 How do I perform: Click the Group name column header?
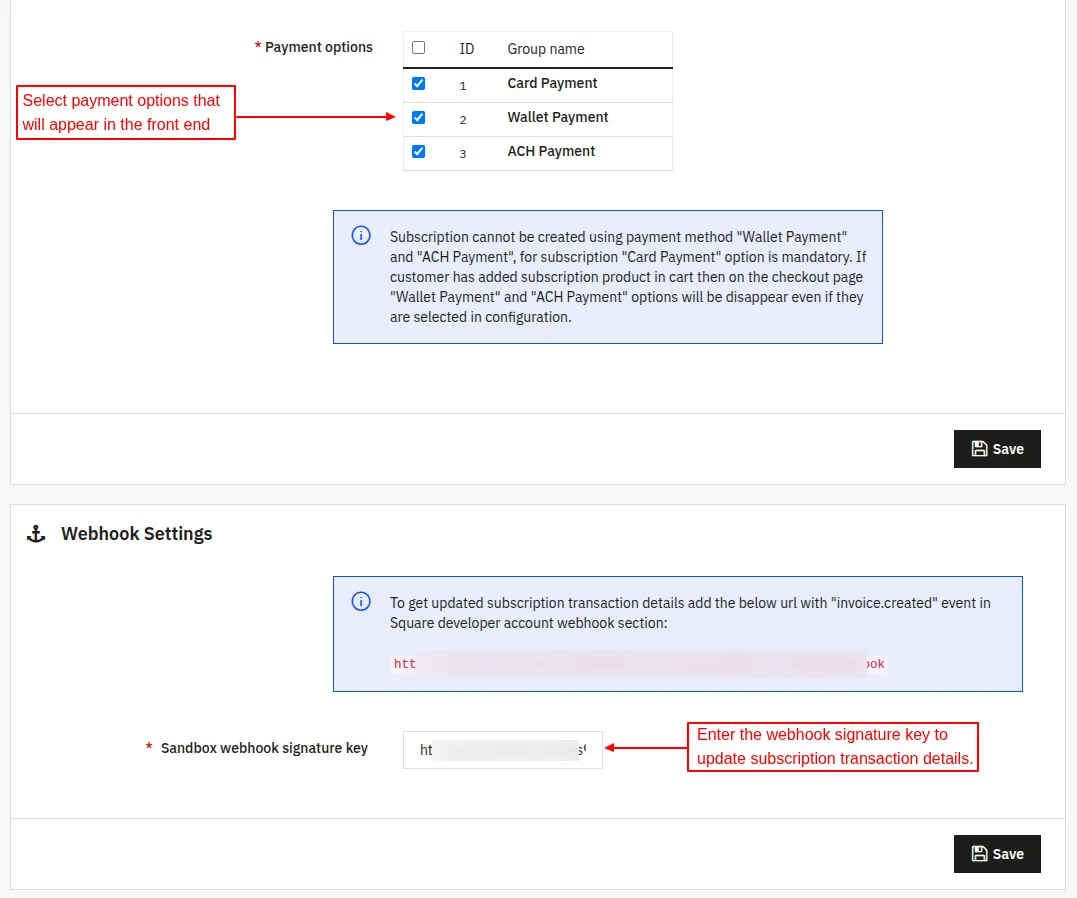(x=546, y=49)
